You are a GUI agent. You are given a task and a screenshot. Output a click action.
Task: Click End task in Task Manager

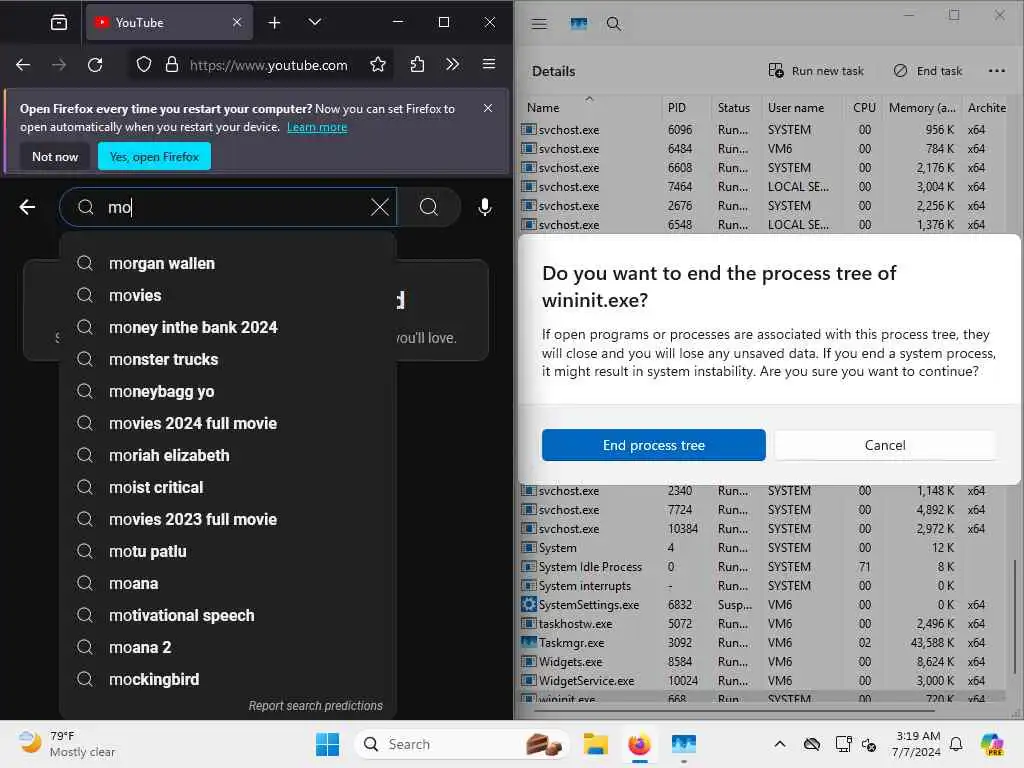click(927, 71)
